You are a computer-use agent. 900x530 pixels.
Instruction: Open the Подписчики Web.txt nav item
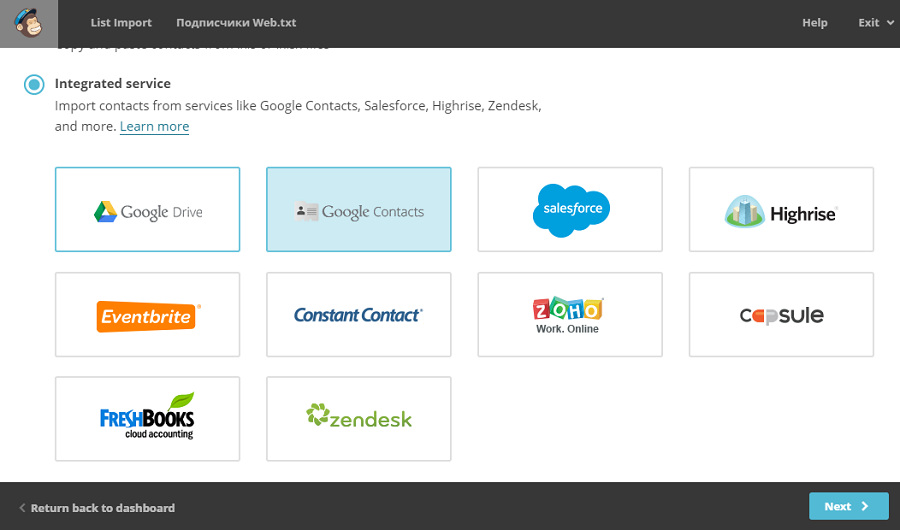point(236,23)
